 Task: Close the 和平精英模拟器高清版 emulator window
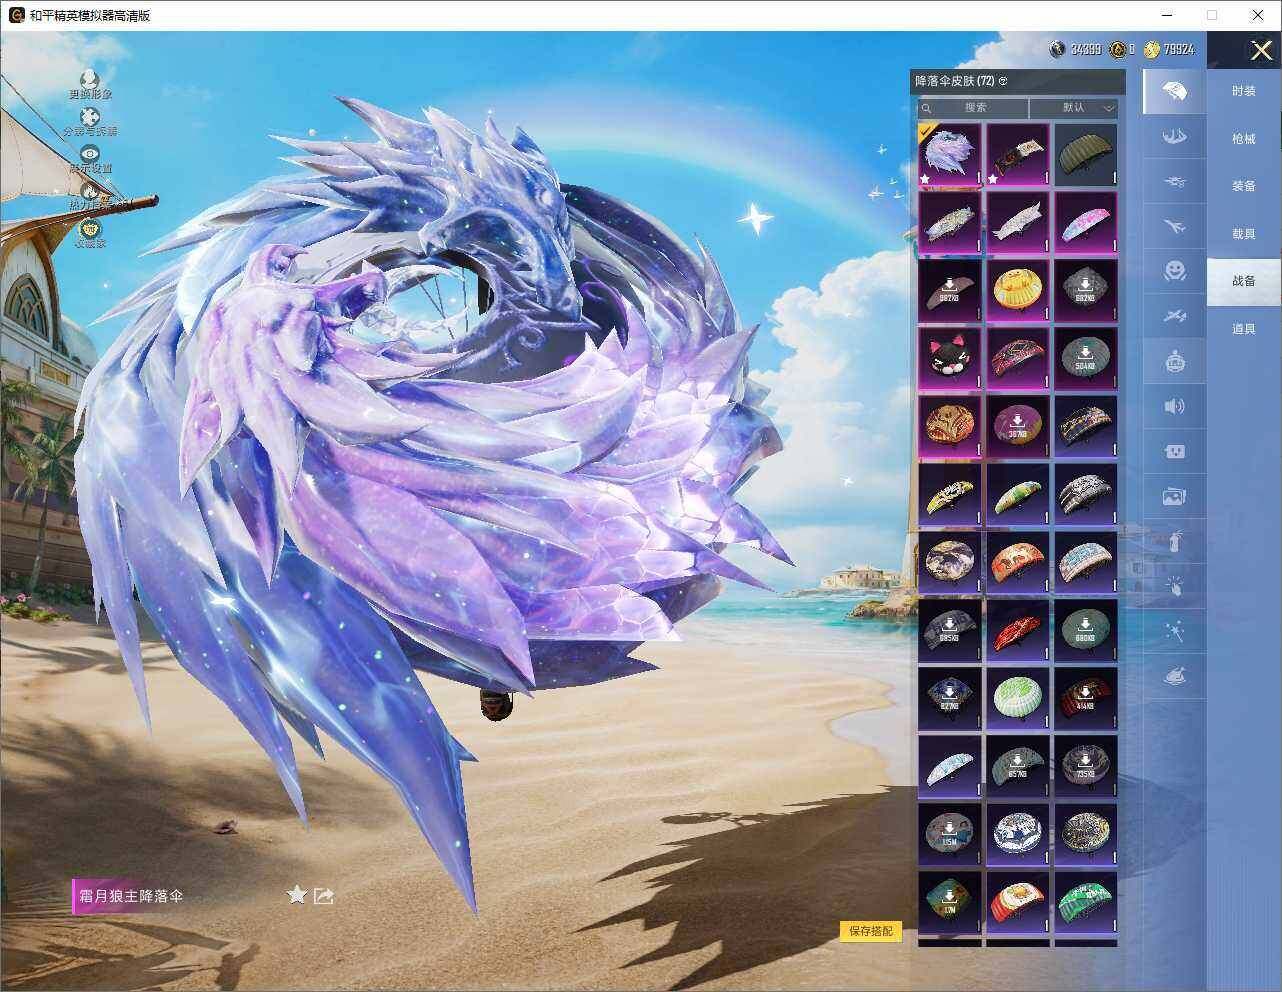1258,15
